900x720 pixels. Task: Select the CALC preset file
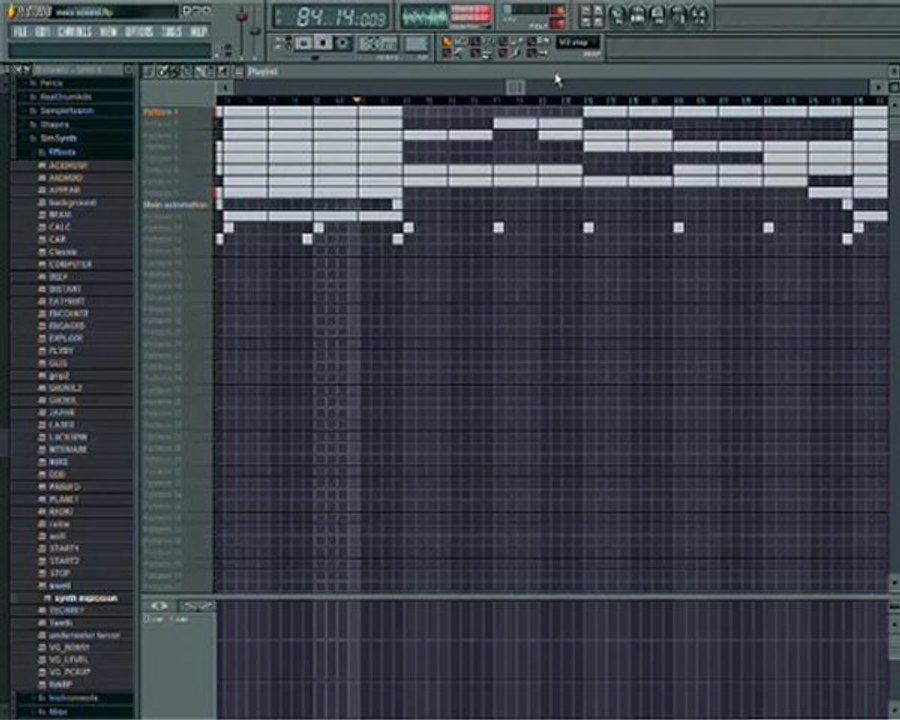[x=57, y=227]
